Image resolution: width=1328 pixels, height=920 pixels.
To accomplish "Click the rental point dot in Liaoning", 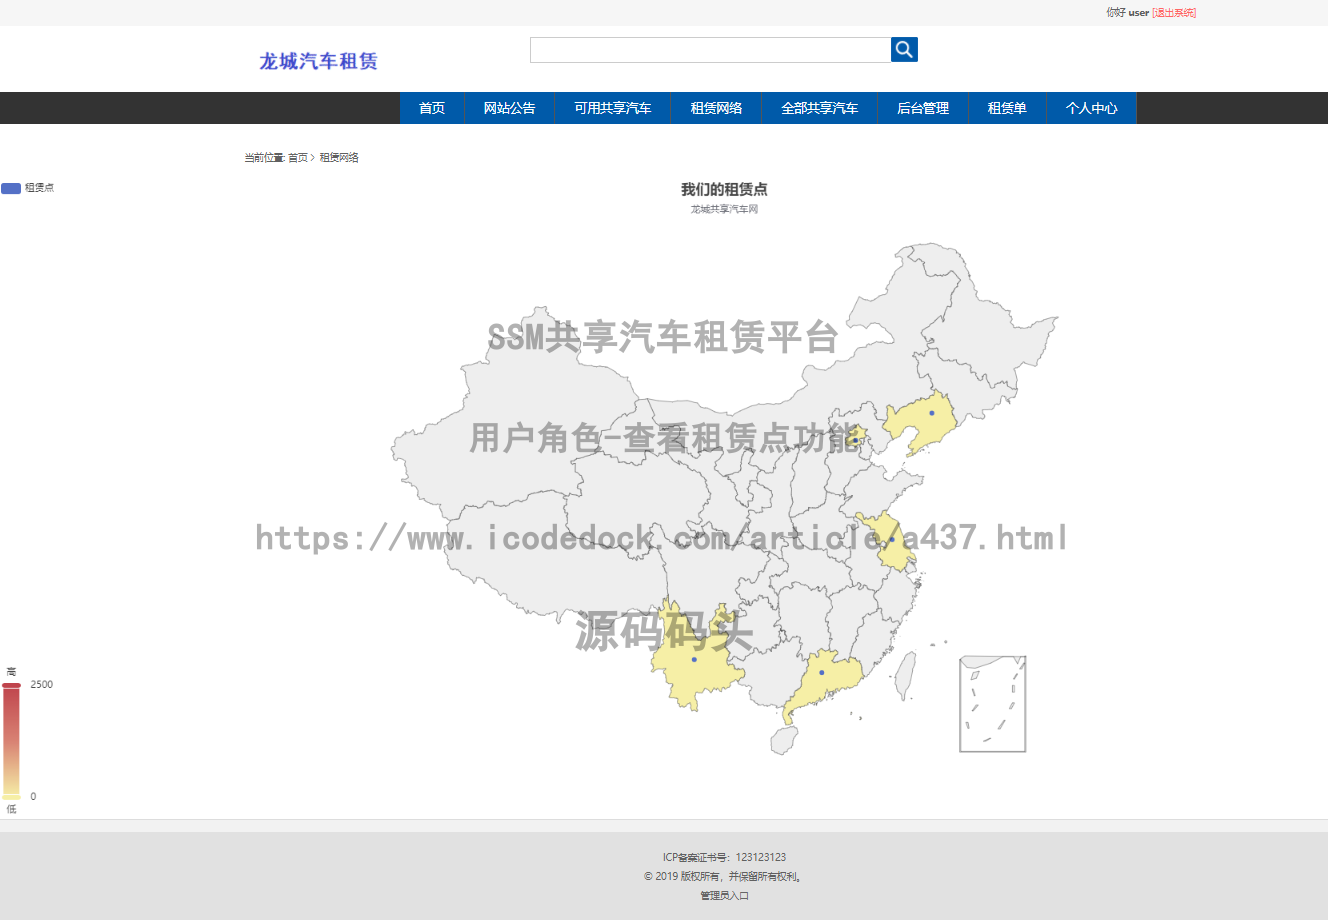I will (932, 413).
